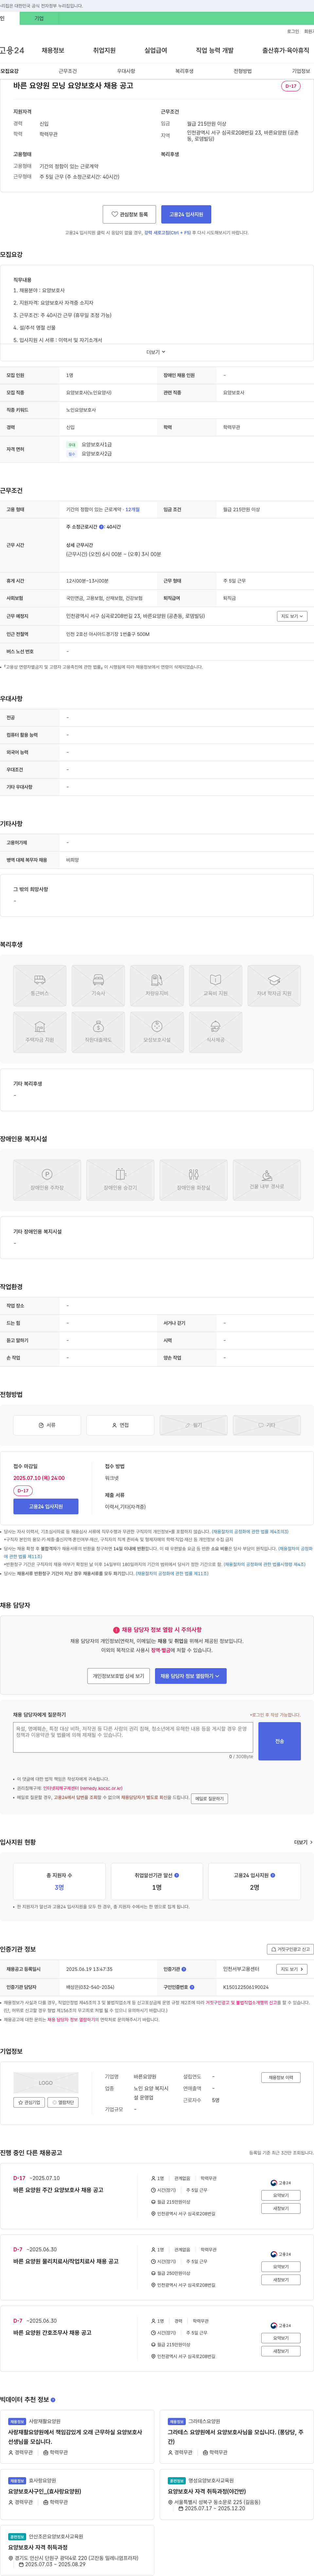Click 관심정보 등록 heart button
Screen dimensions: 314x2576
click(x=129, y=214)
